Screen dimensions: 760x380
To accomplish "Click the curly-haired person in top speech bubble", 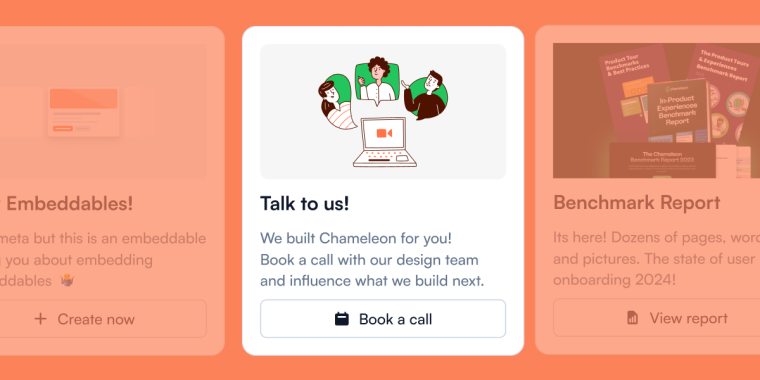I will point(377,80).
